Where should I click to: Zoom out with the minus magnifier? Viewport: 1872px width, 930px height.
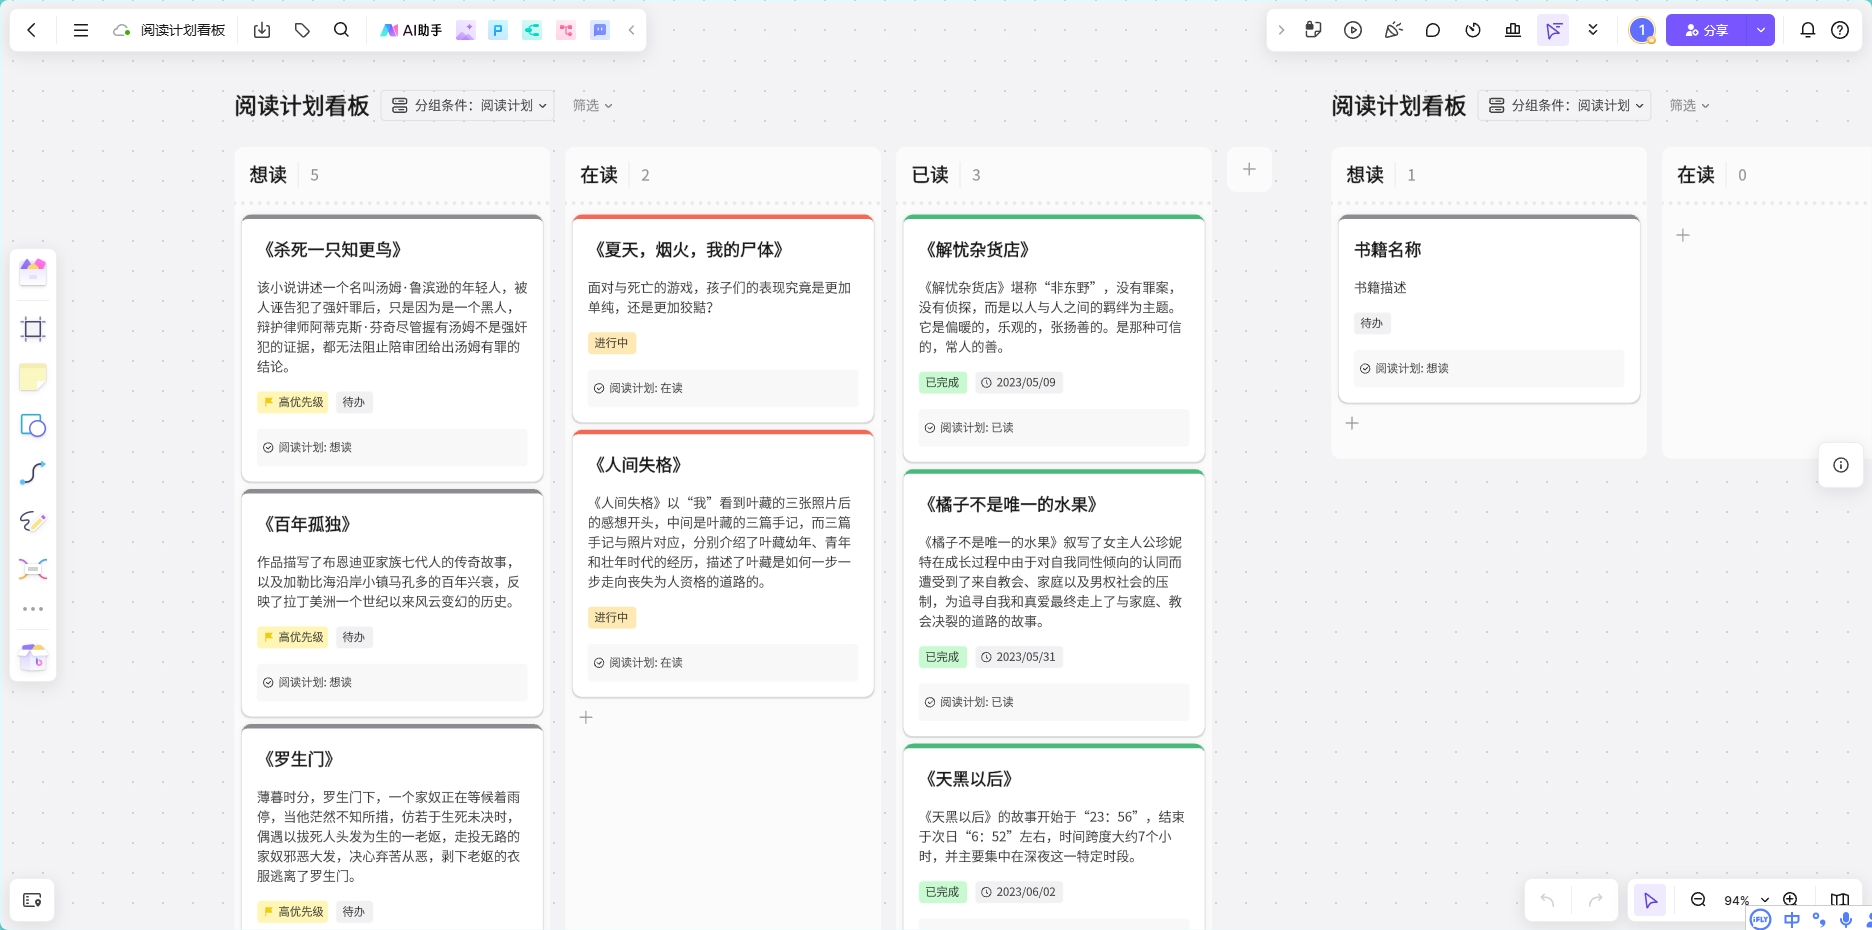(1698, 900)
